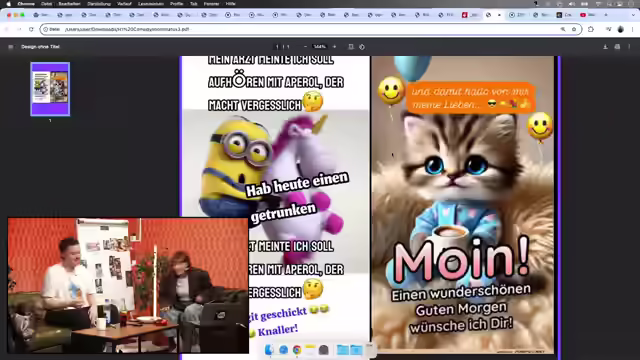Image resolution: width=640 pixels, height=360 pixels.
Task: Expand the tab search chevron
Action: pos(633,15)
